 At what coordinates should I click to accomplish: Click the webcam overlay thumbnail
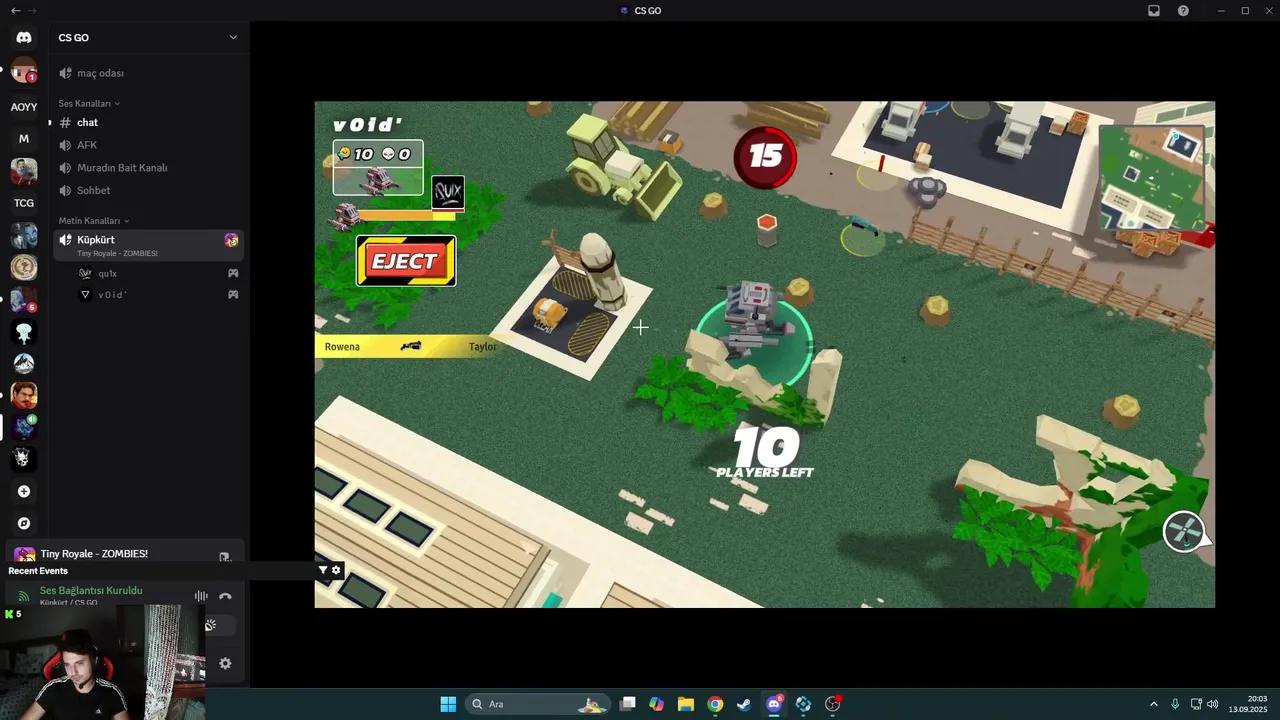pyautogui.click(x=102, y=662)
